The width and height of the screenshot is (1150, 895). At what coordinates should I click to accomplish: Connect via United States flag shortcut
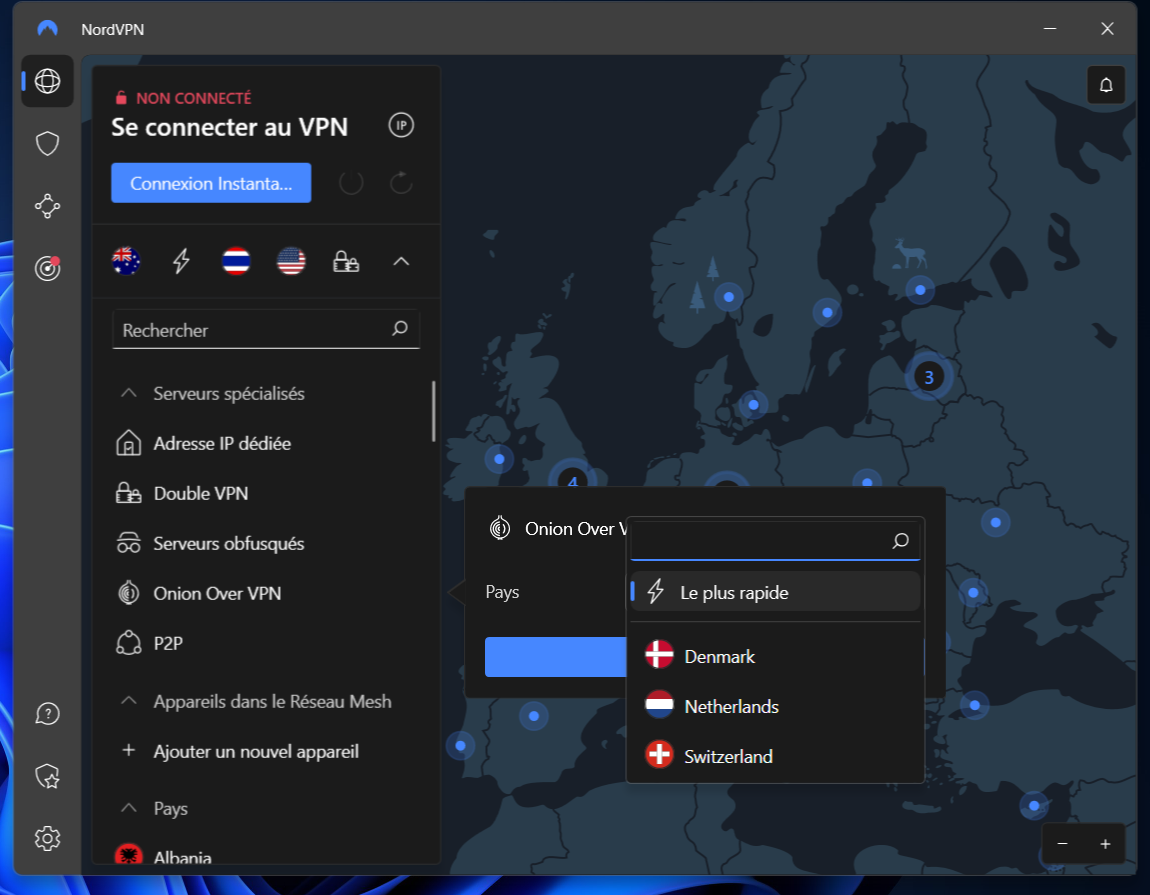pyautogui.click(x=291, y=261)
